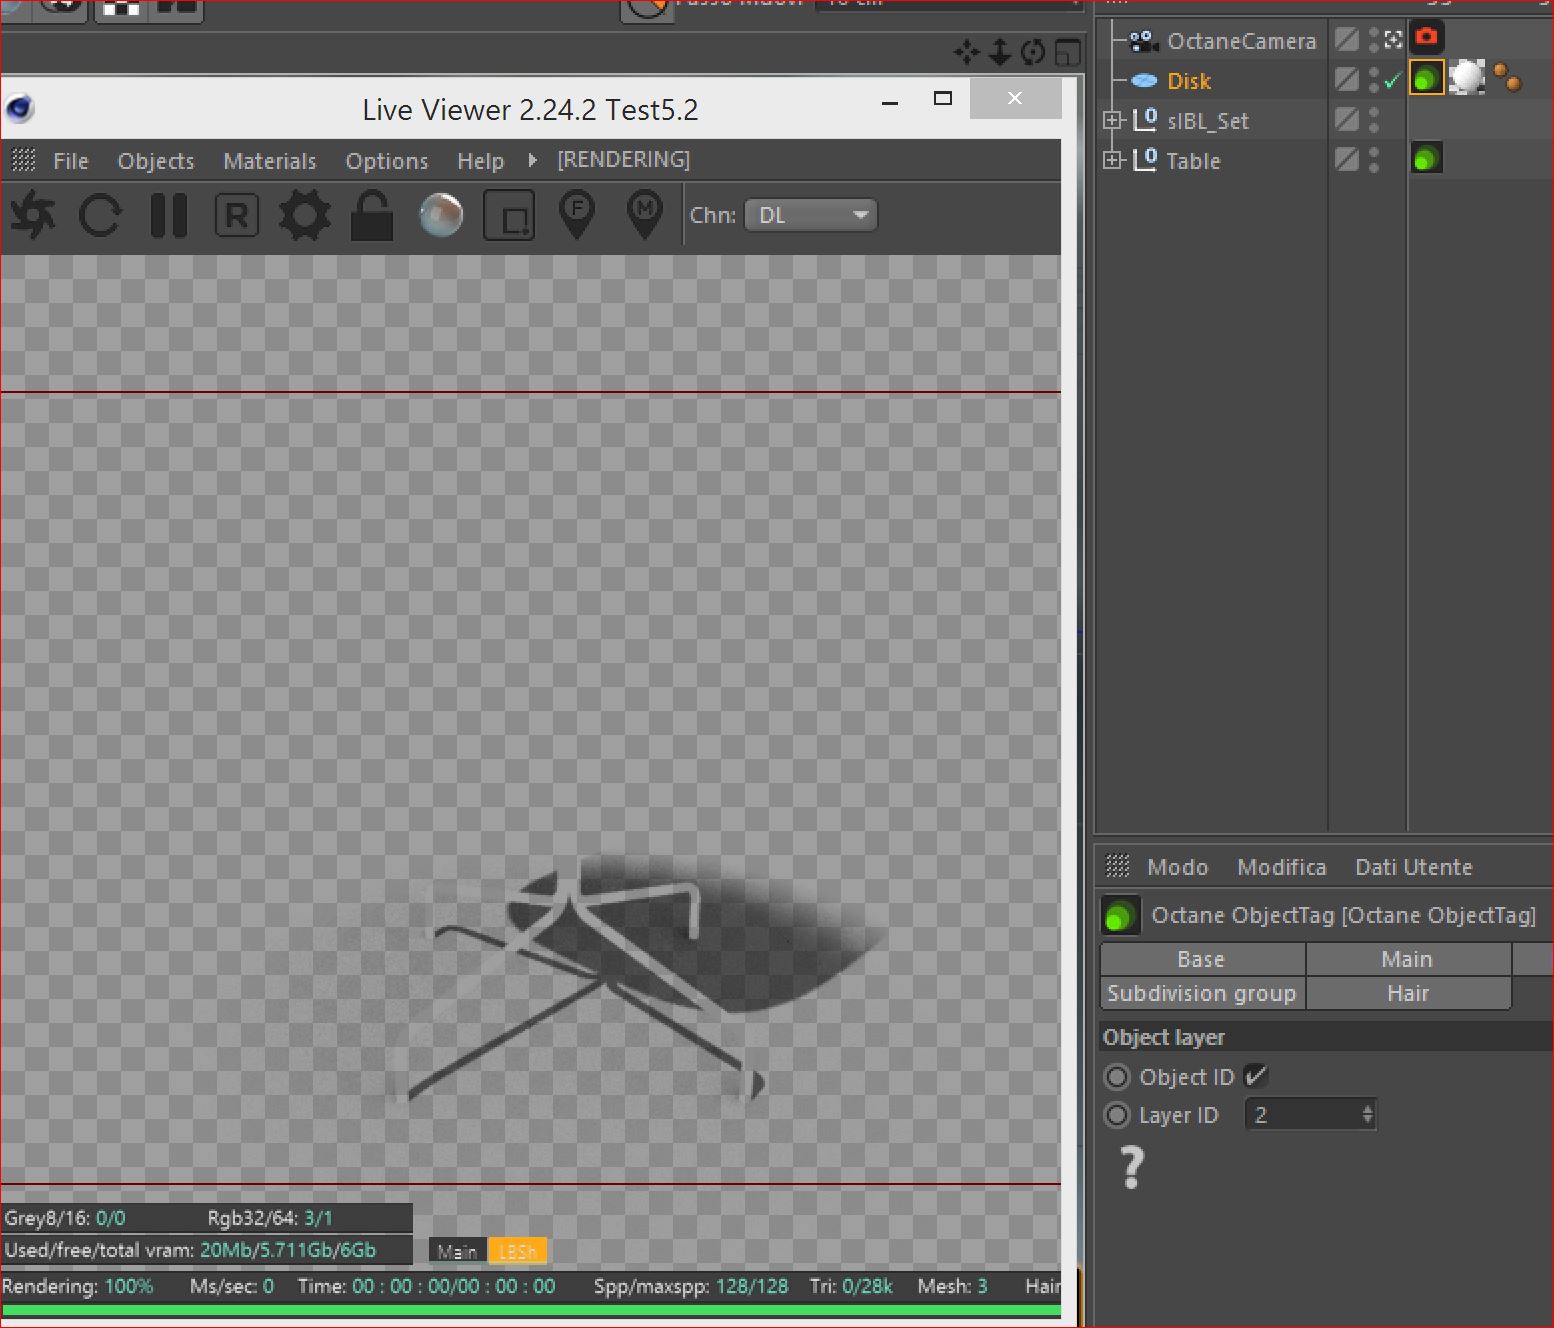This screenshot has height=1328, width=1554.
Task: Switch to the Subdivision group tab
Action: click(x=1202, y=993)
